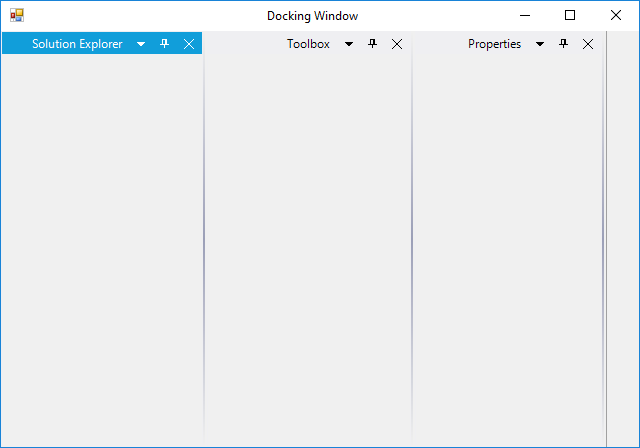Viewport: 640px width, 448px height.
Task: Toggle the Properties auto-hide pin icon
Action: coord(563,43)
